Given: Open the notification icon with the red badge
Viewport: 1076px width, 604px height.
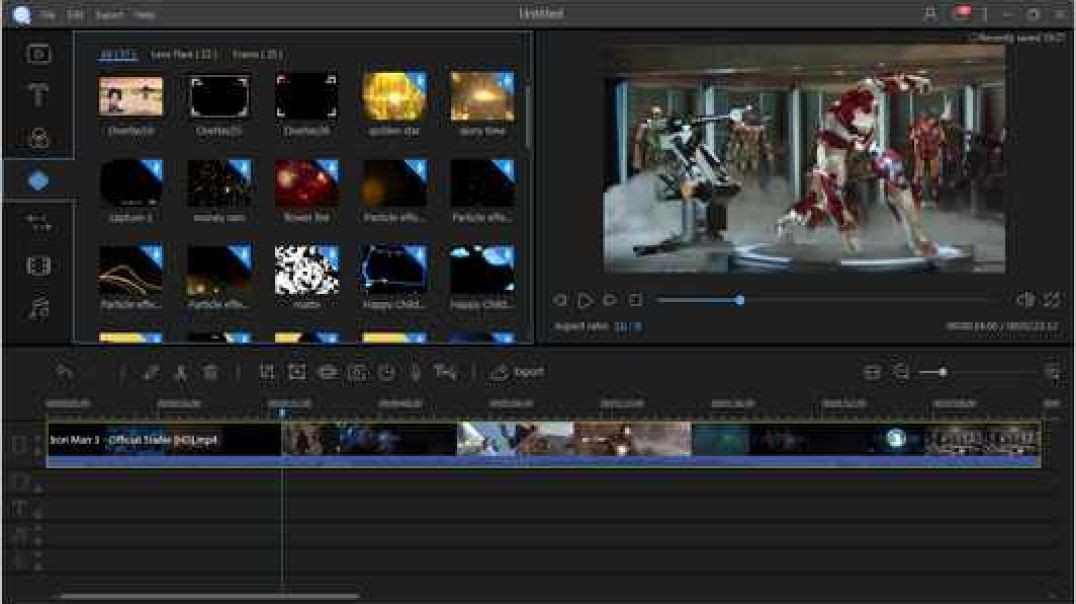Looking at the screenshot, I should point(961,14).
